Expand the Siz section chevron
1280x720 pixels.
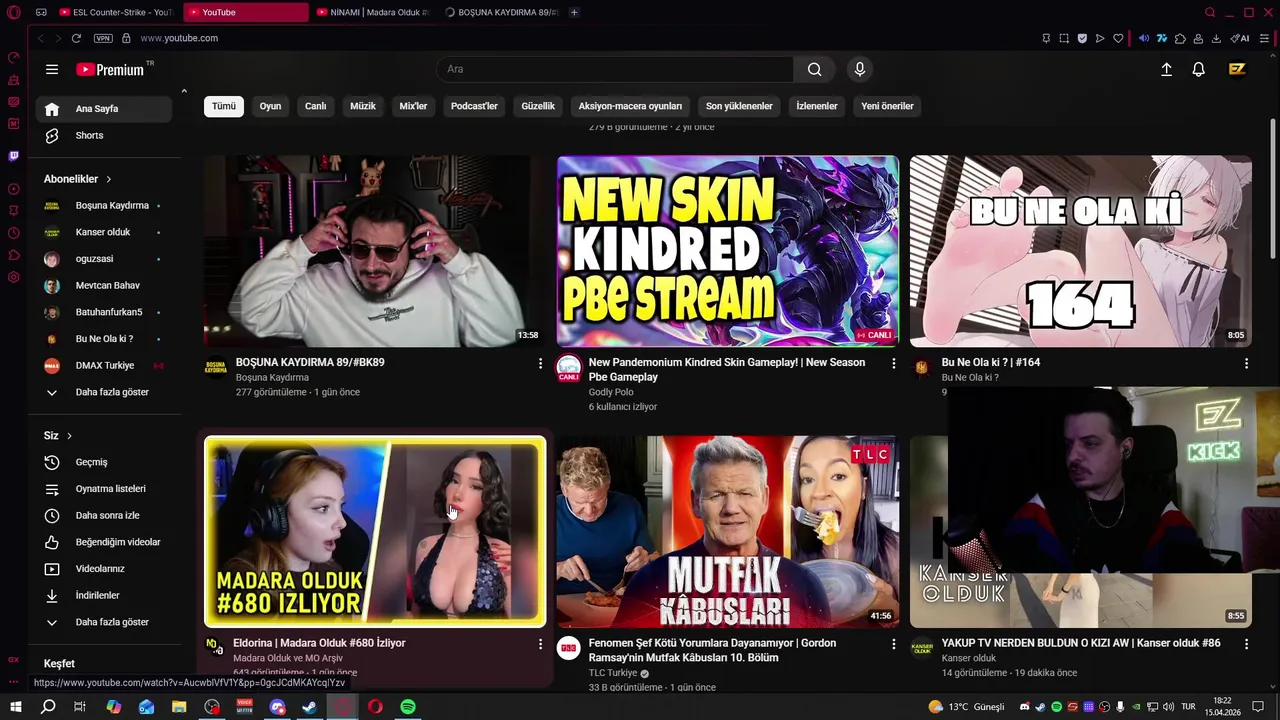click(x=69, y=436)
